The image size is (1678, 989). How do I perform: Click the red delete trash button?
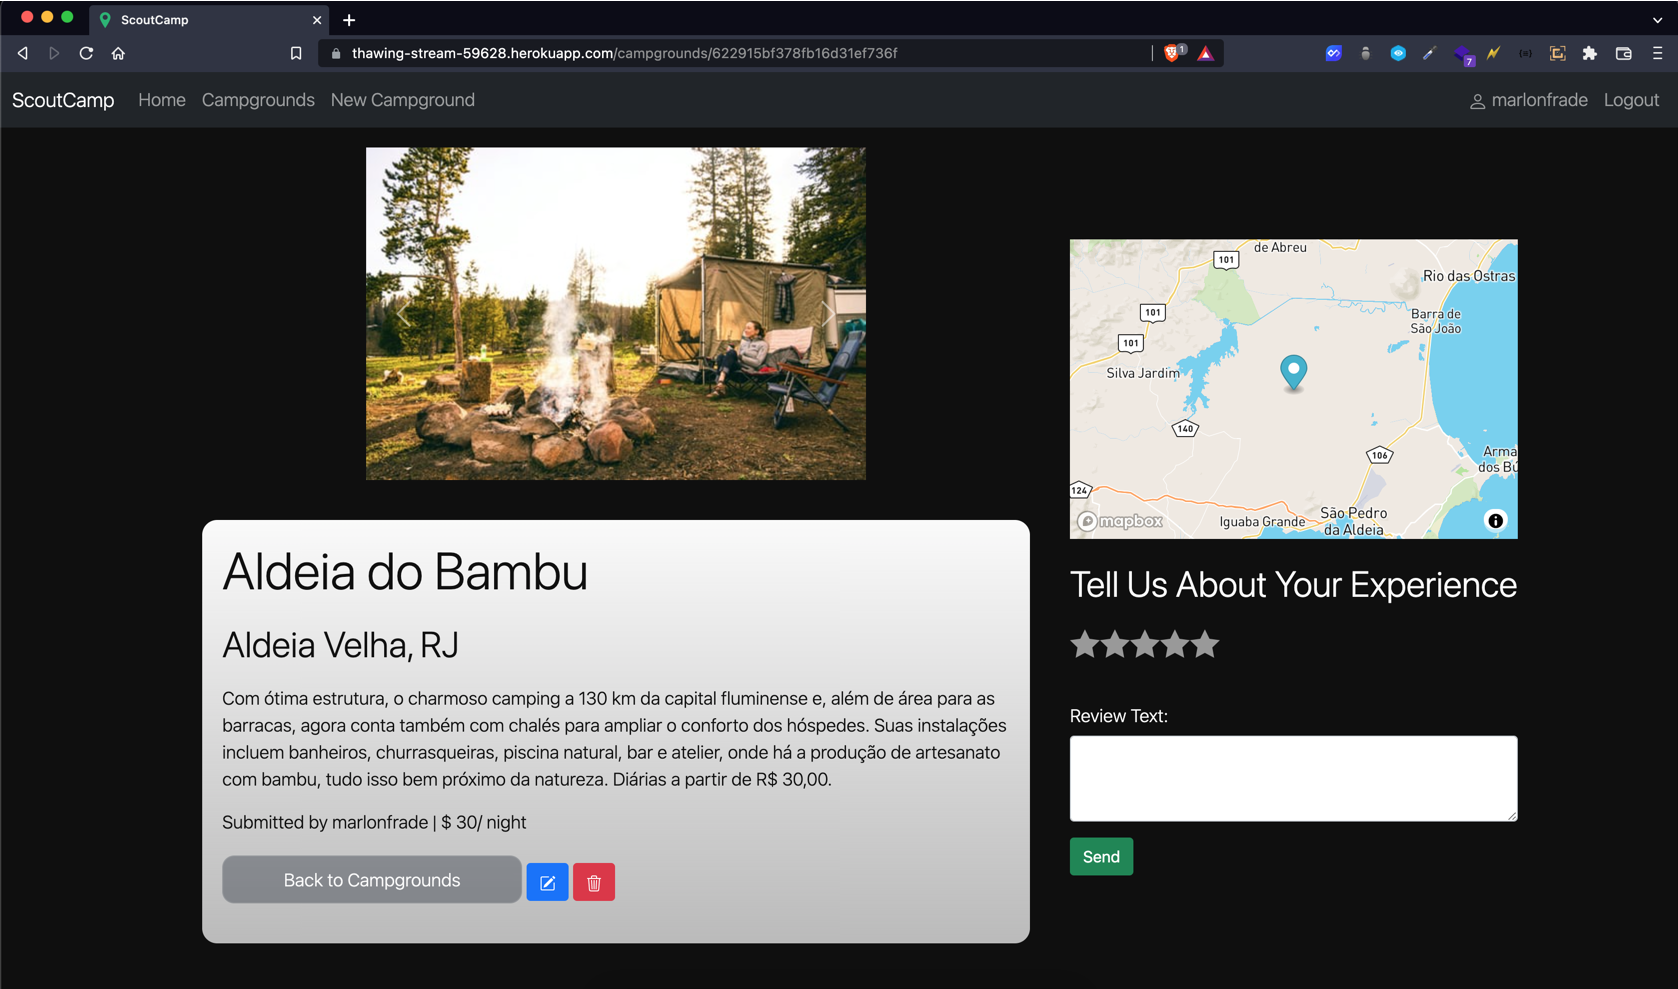(594, 882)
